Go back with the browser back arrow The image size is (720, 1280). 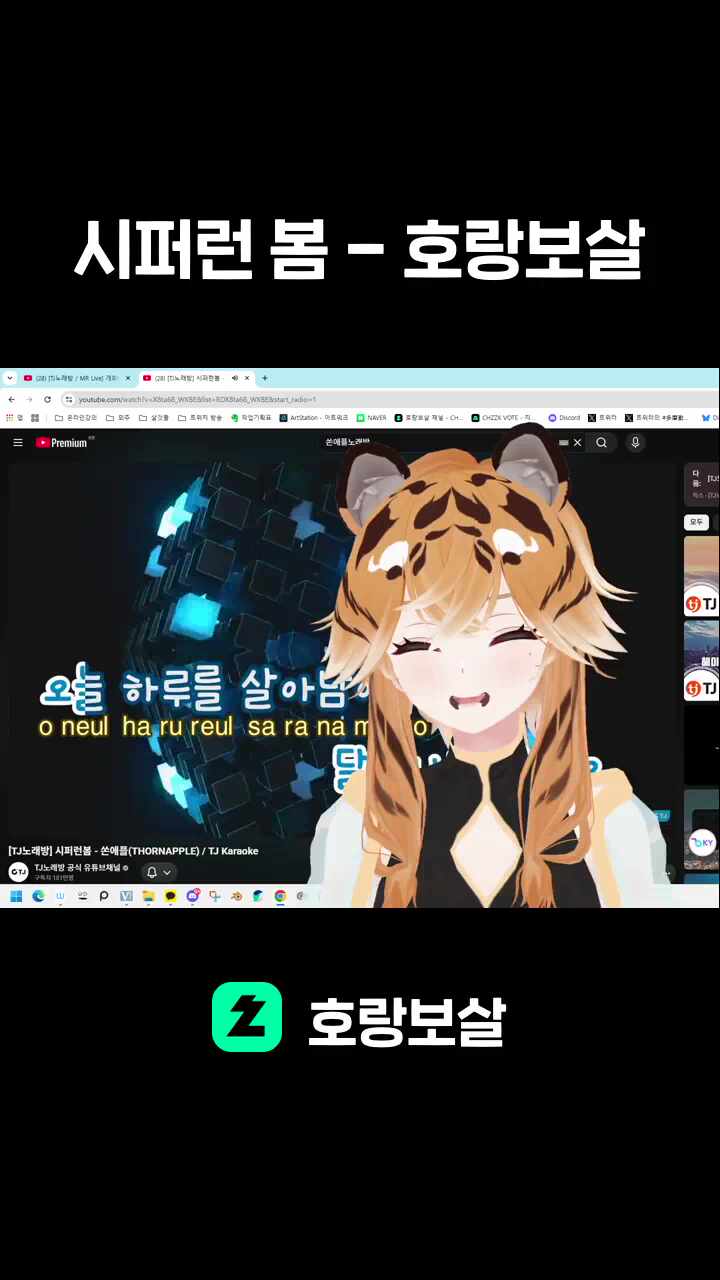11,399
